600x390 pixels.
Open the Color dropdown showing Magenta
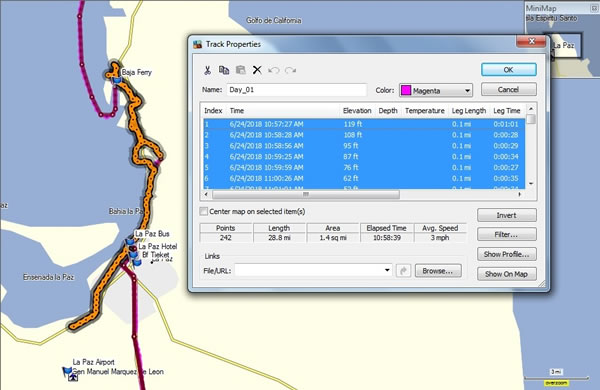coord(436,91)
